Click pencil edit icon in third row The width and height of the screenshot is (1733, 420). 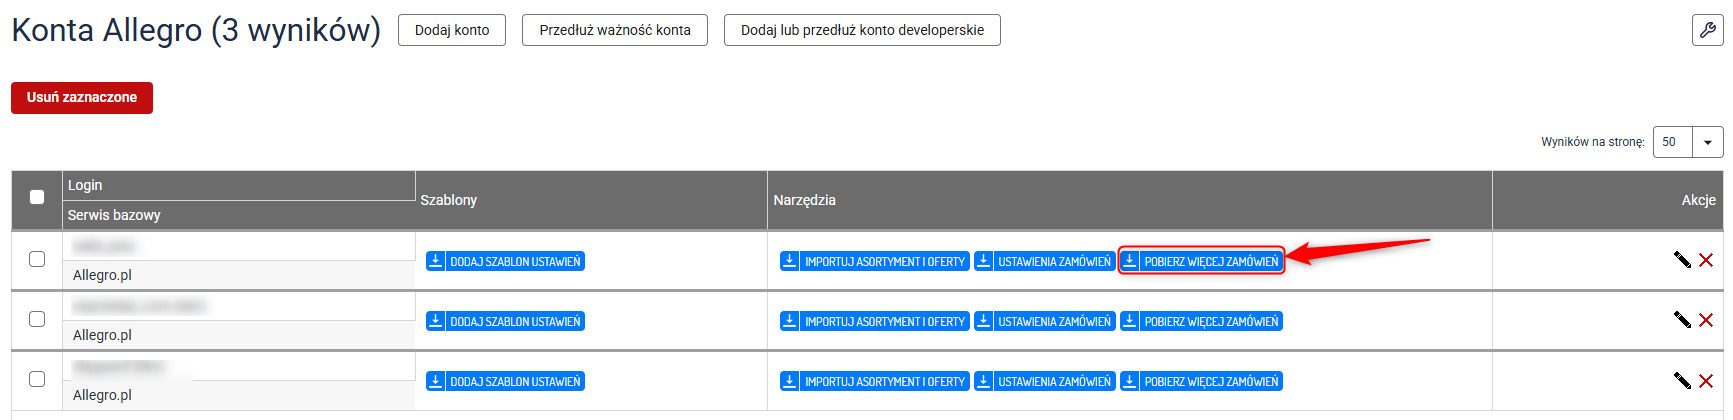click(1682, 380)
